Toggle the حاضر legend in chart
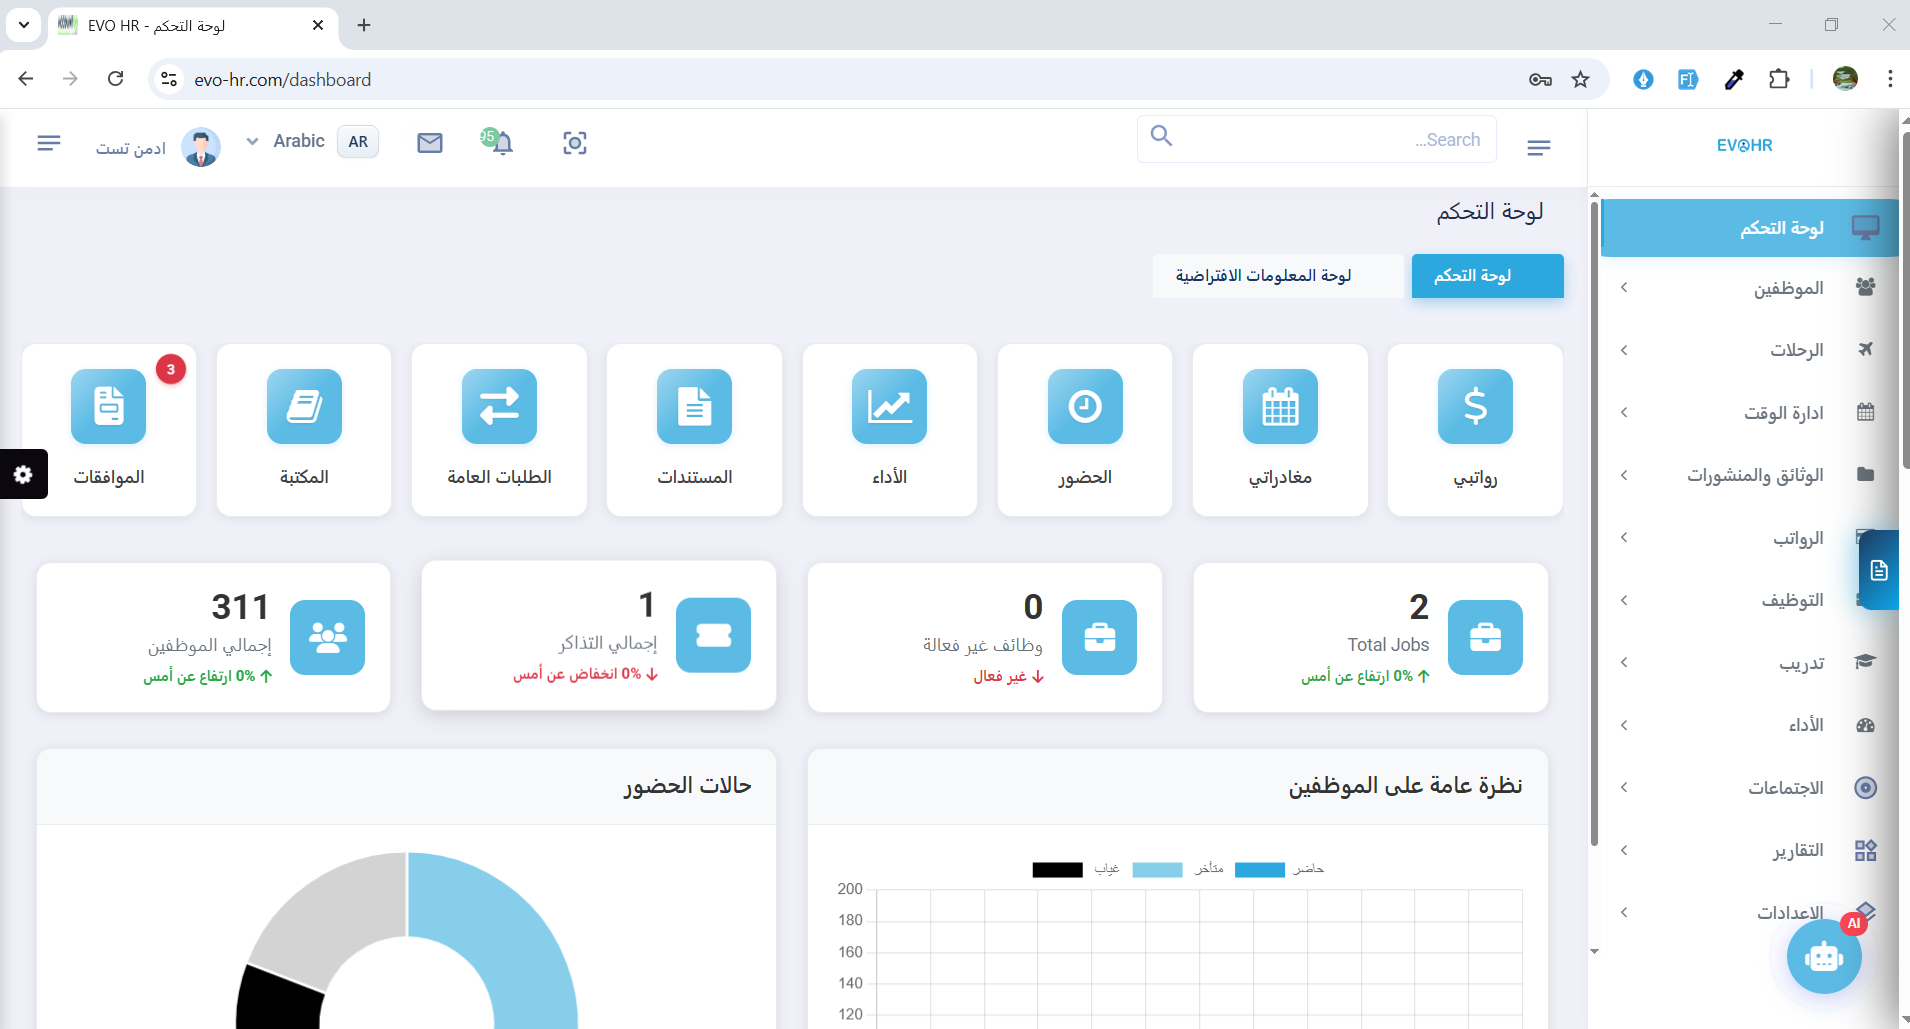Screen dimensions: 1910x1029 [1279, 869]
